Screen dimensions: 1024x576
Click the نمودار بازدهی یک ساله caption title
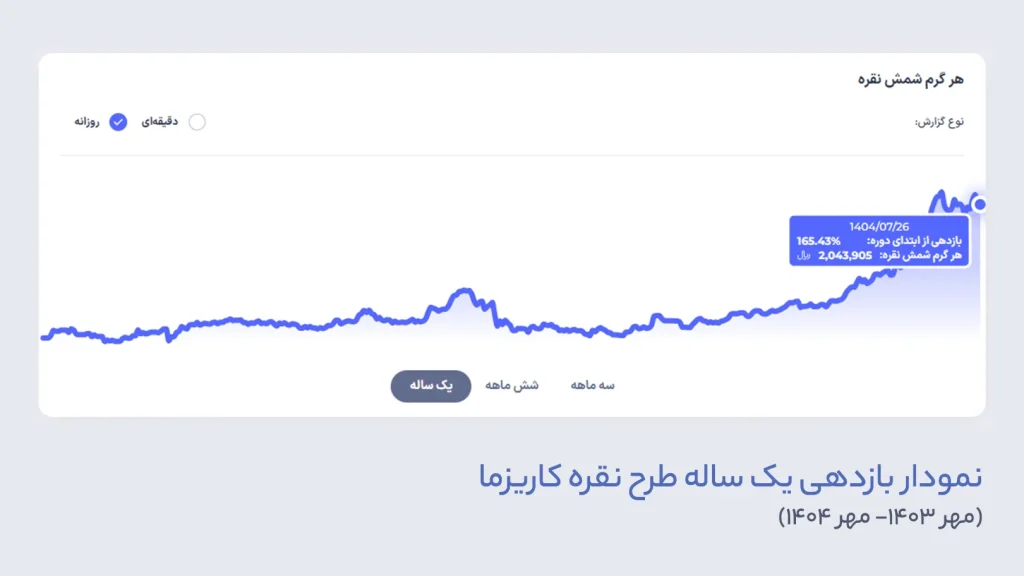click(730, 478)
